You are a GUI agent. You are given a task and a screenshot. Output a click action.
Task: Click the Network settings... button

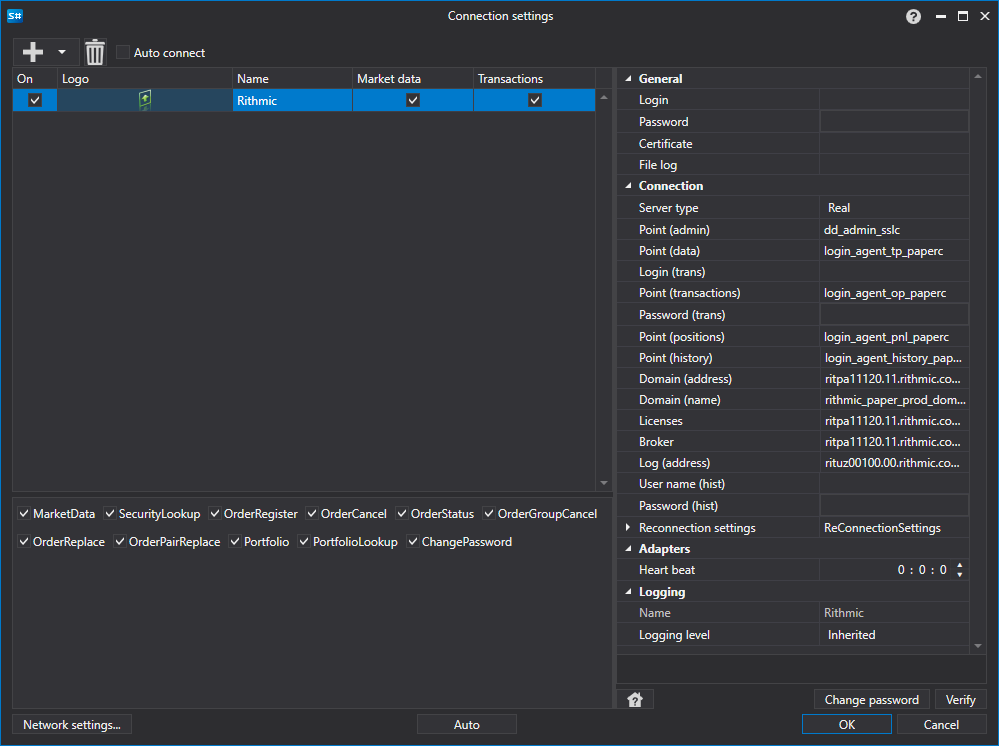pyautogui.click(x=72, y=725)
